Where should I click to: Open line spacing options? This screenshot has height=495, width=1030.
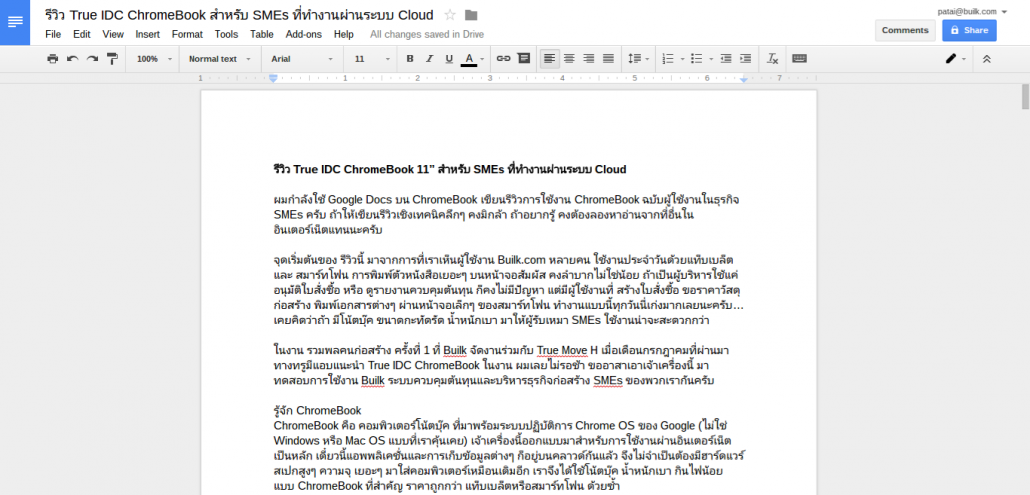tap(638, 59)
